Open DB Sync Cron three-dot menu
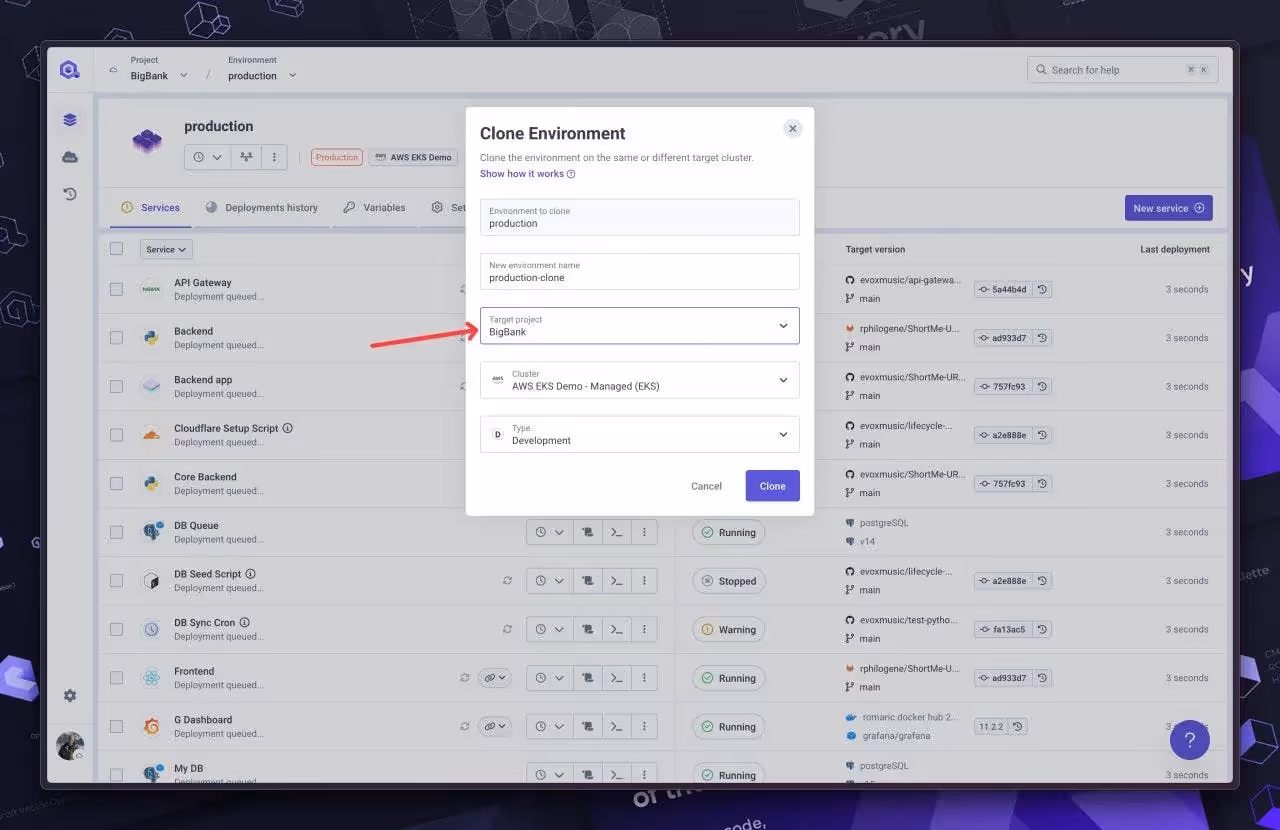The height and width of the screenshot is (830, 1280). click(x=645, y=629)
